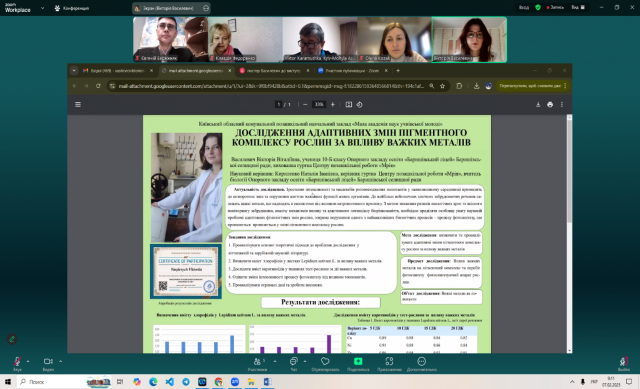The height and width of the screenshot is (389, 640).
Task: Leave the Zoom meeting
Action: [x=623, y=361]
